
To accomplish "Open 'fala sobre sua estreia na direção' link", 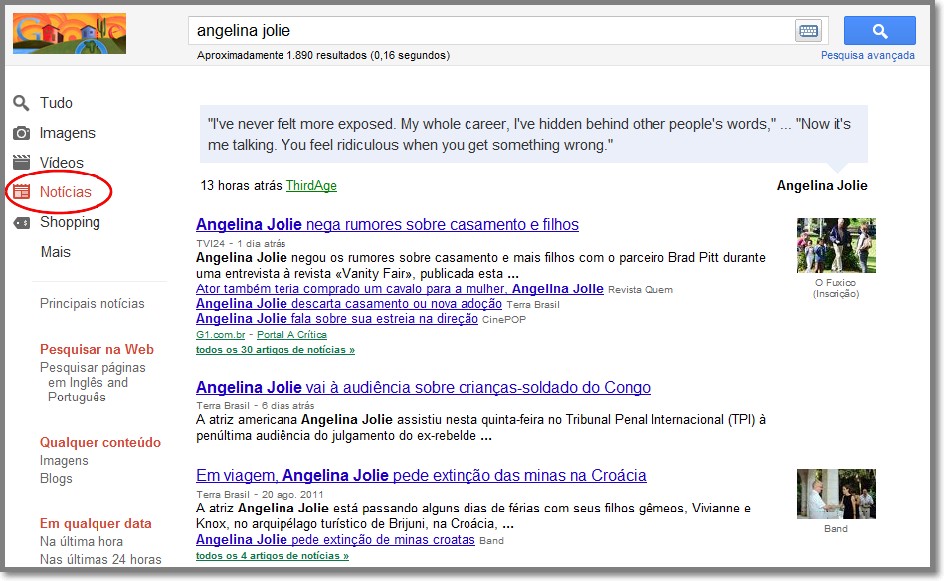I will pyautogui.click(x=337, y=318).
